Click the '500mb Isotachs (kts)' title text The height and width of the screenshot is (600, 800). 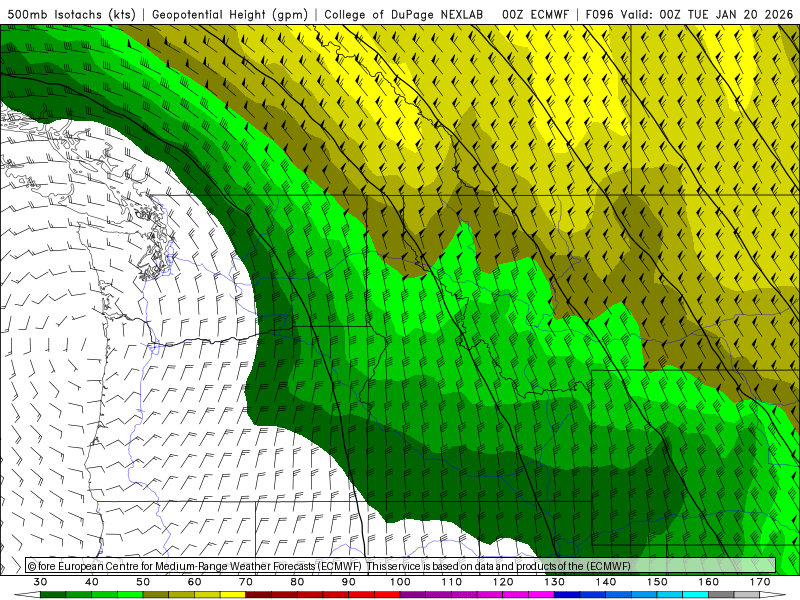coord(71,14)
